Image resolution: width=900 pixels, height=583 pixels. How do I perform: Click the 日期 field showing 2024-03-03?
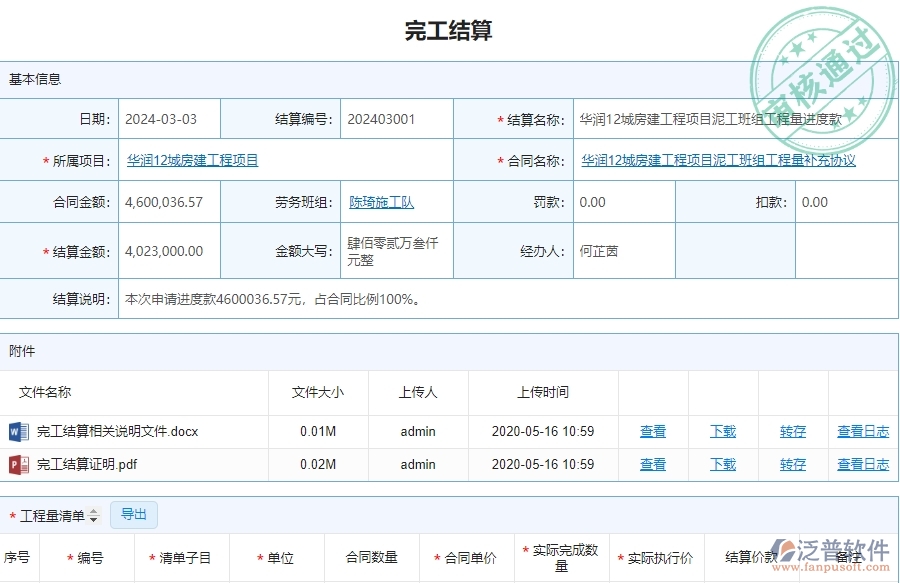161,119
